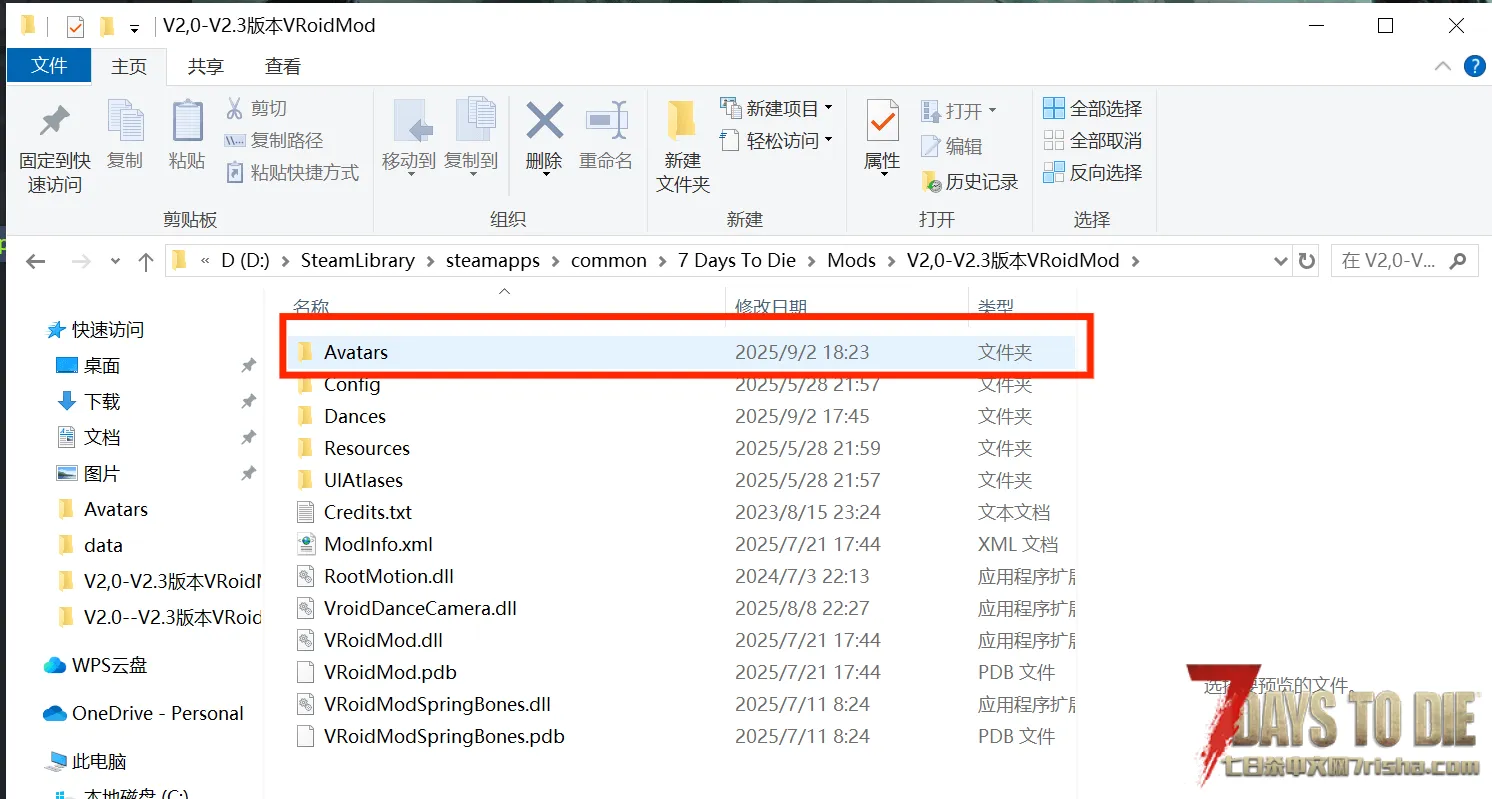Select 文档 in quick access
Screen dimensions: 1492x799
(101, 438)
